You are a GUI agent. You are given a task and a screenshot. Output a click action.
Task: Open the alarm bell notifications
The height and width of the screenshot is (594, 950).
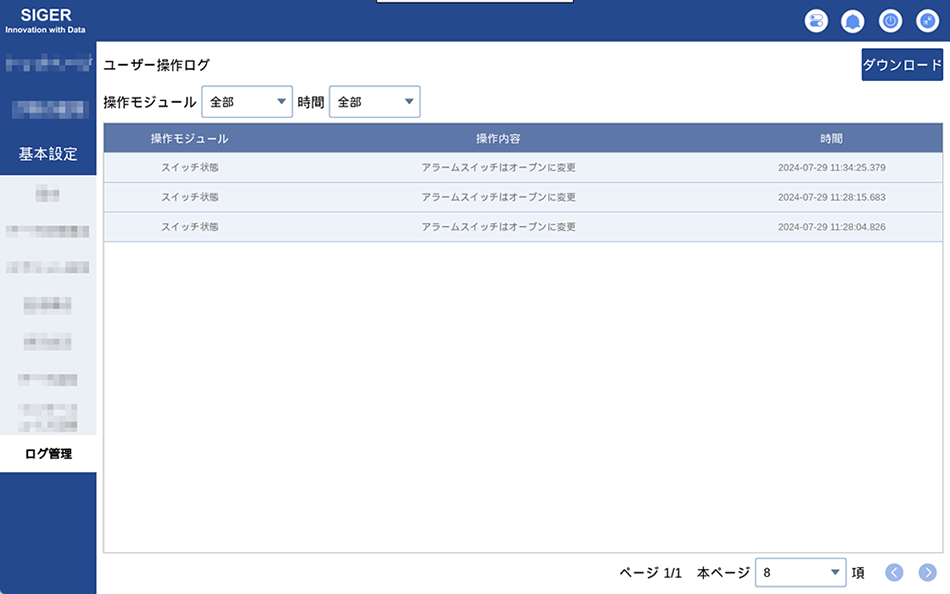click(x=852, y=21)
